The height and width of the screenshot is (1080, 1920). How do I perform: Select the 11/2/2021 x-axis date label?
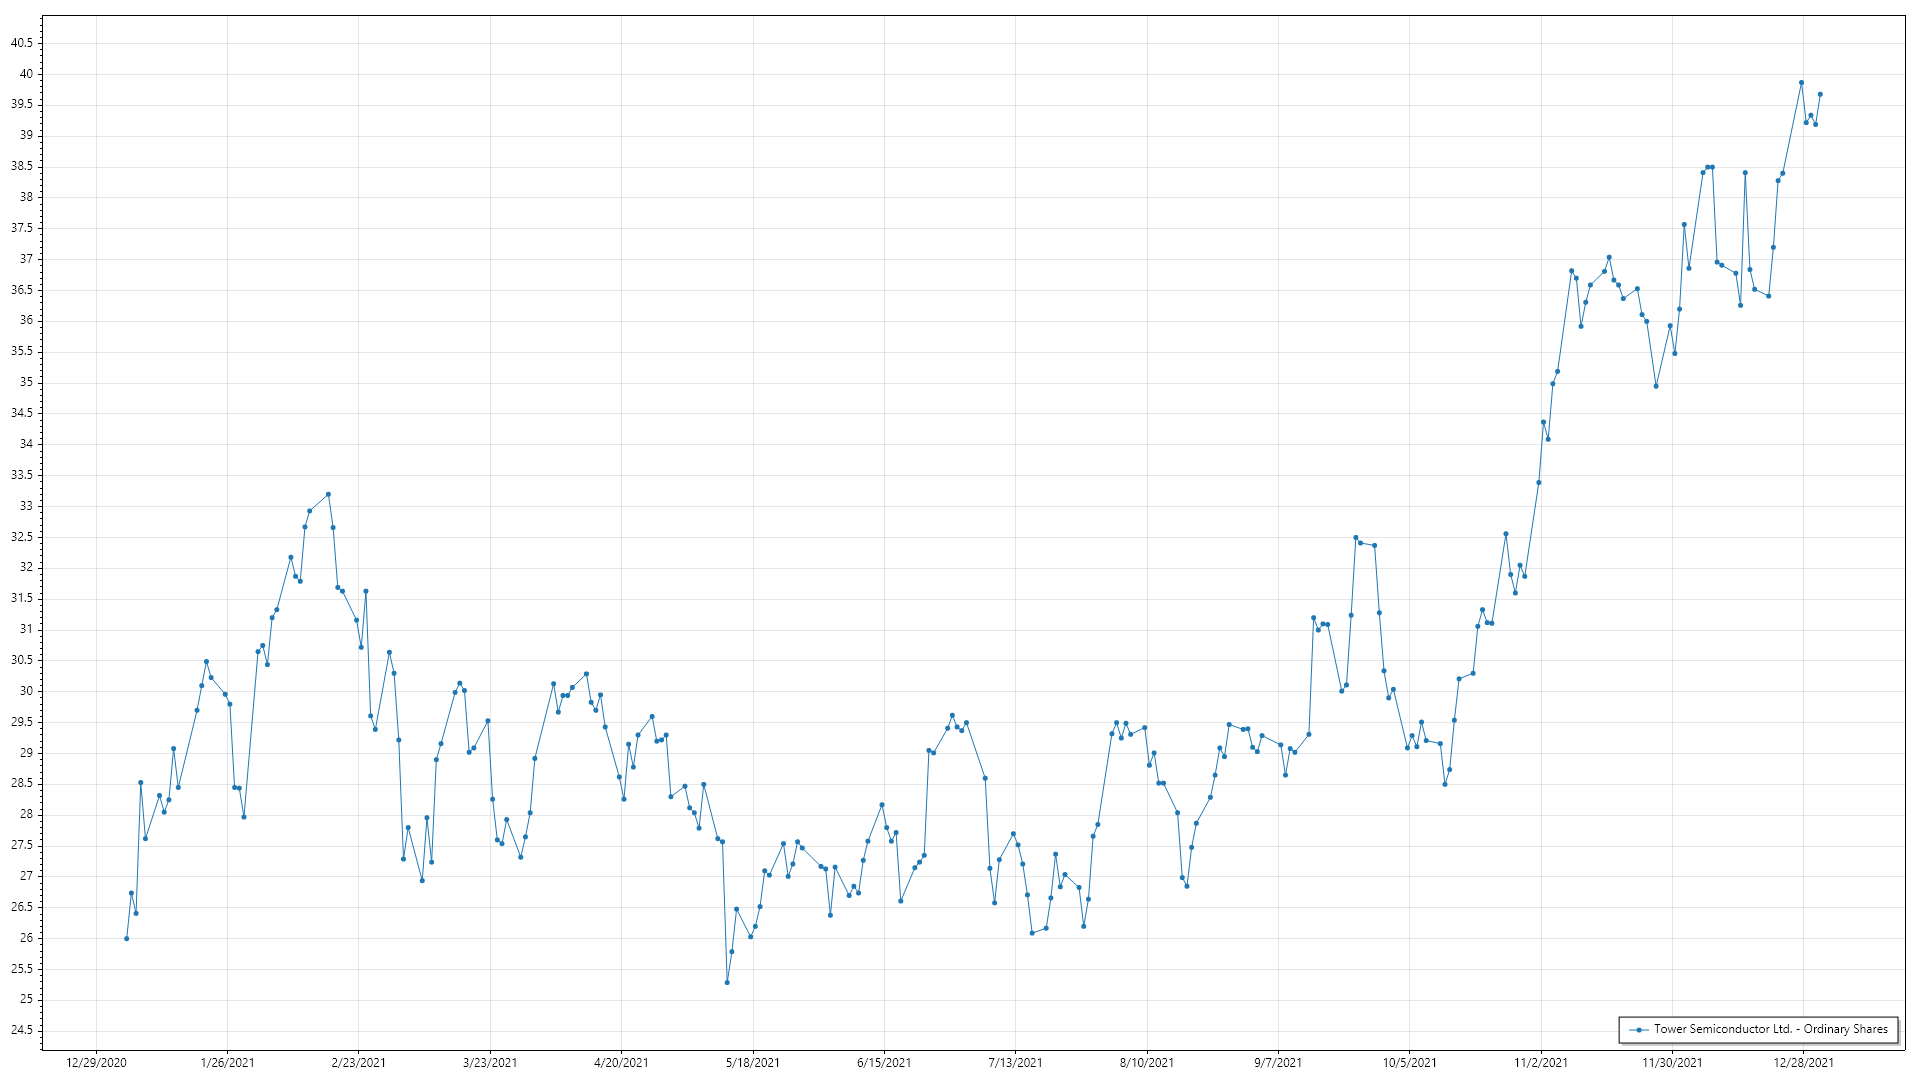pos(1540,1062)
